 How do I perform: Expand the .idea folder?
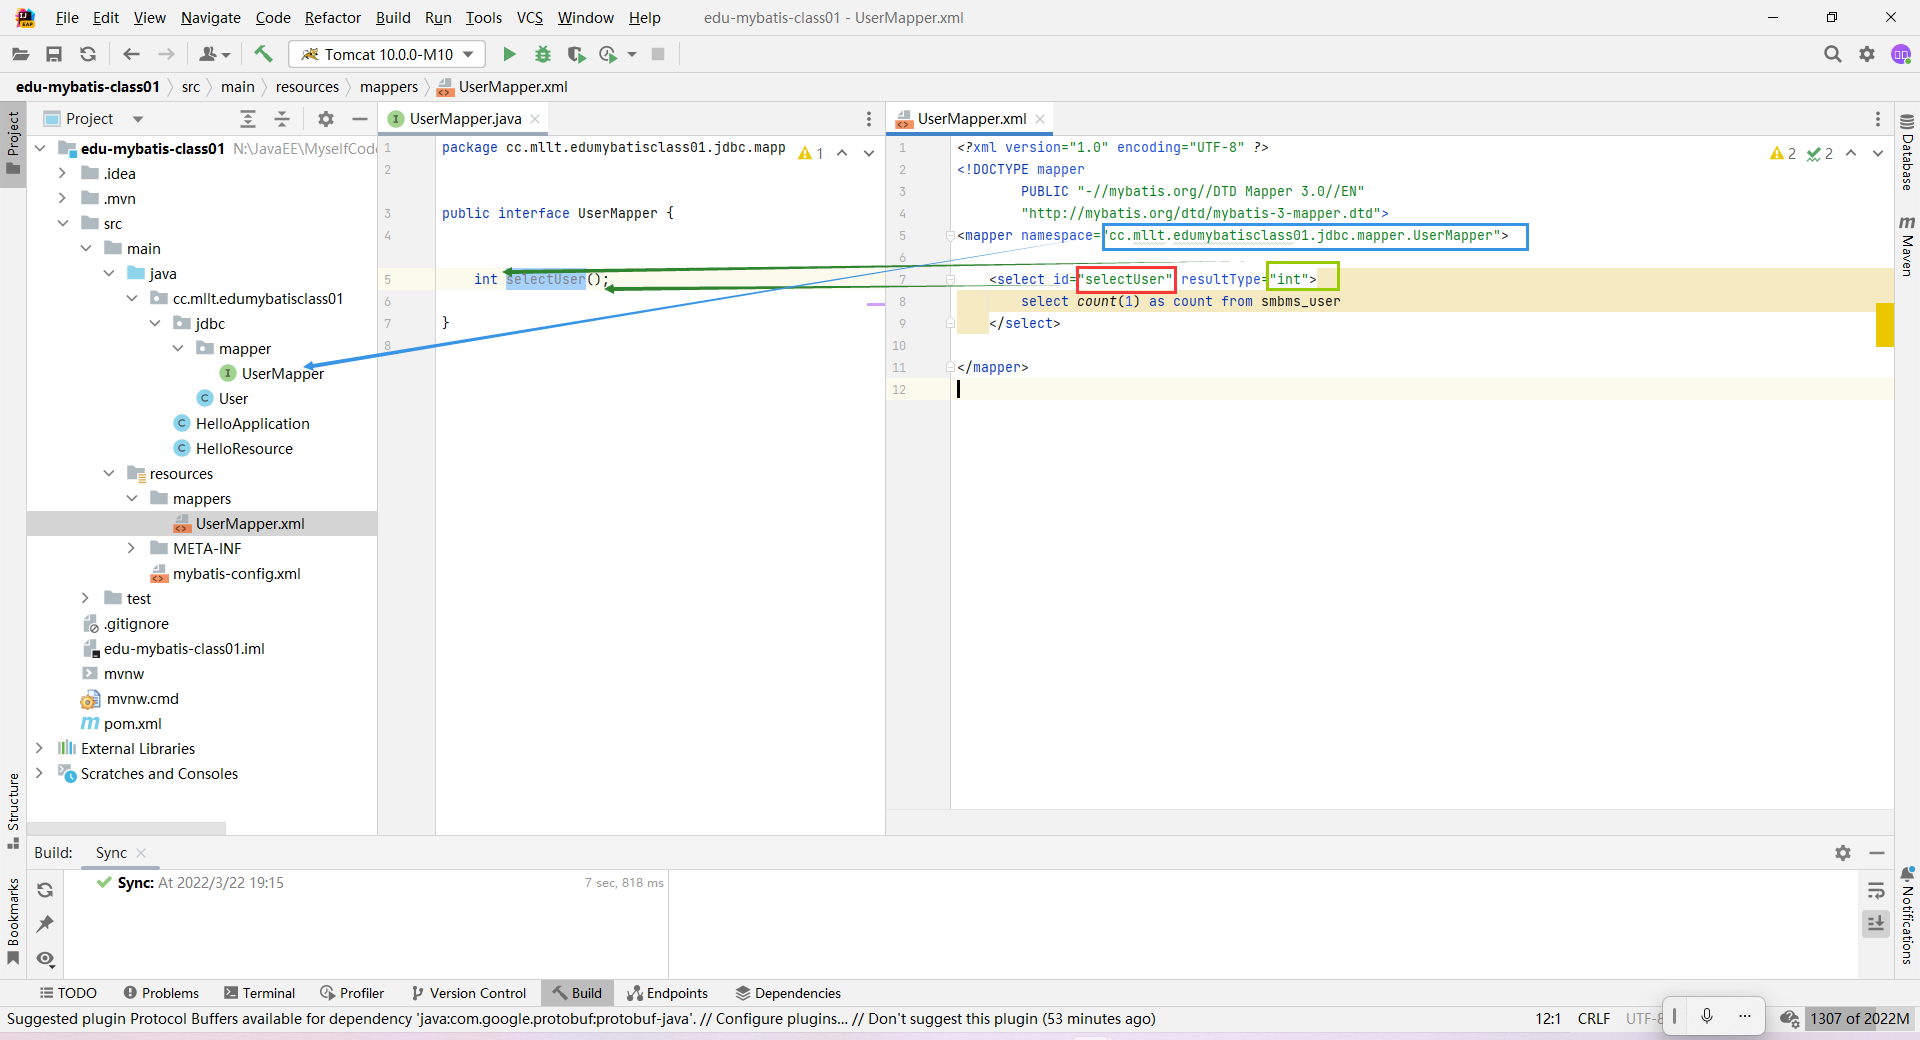(62, 173)
